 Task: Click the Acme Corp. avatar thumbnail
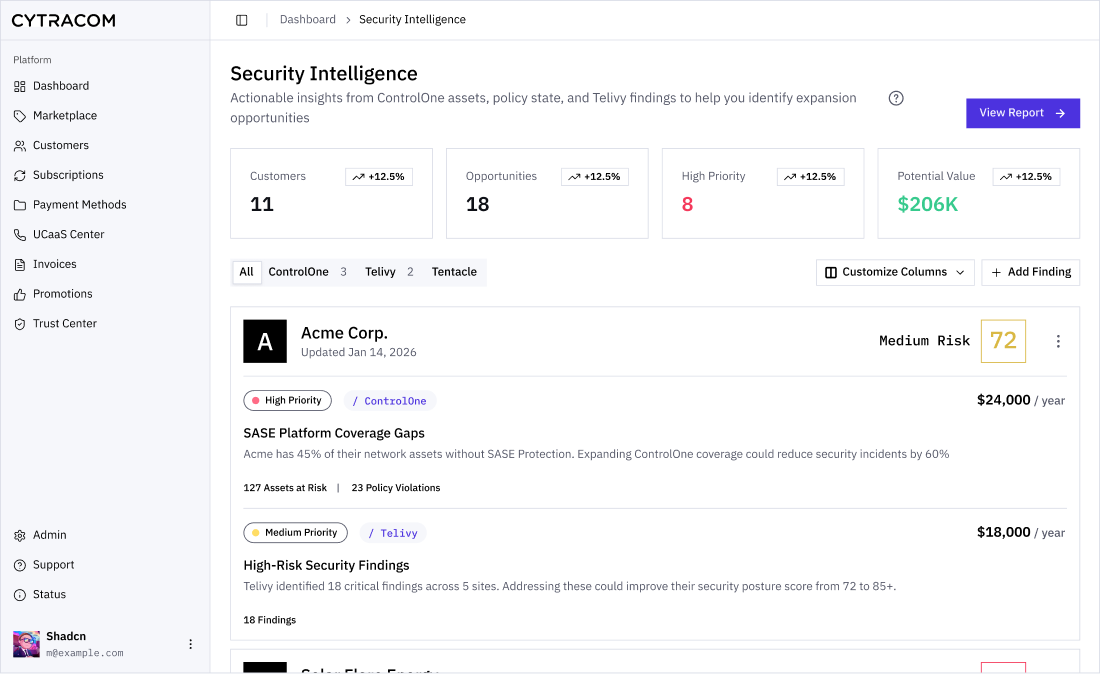click(265, 342)
